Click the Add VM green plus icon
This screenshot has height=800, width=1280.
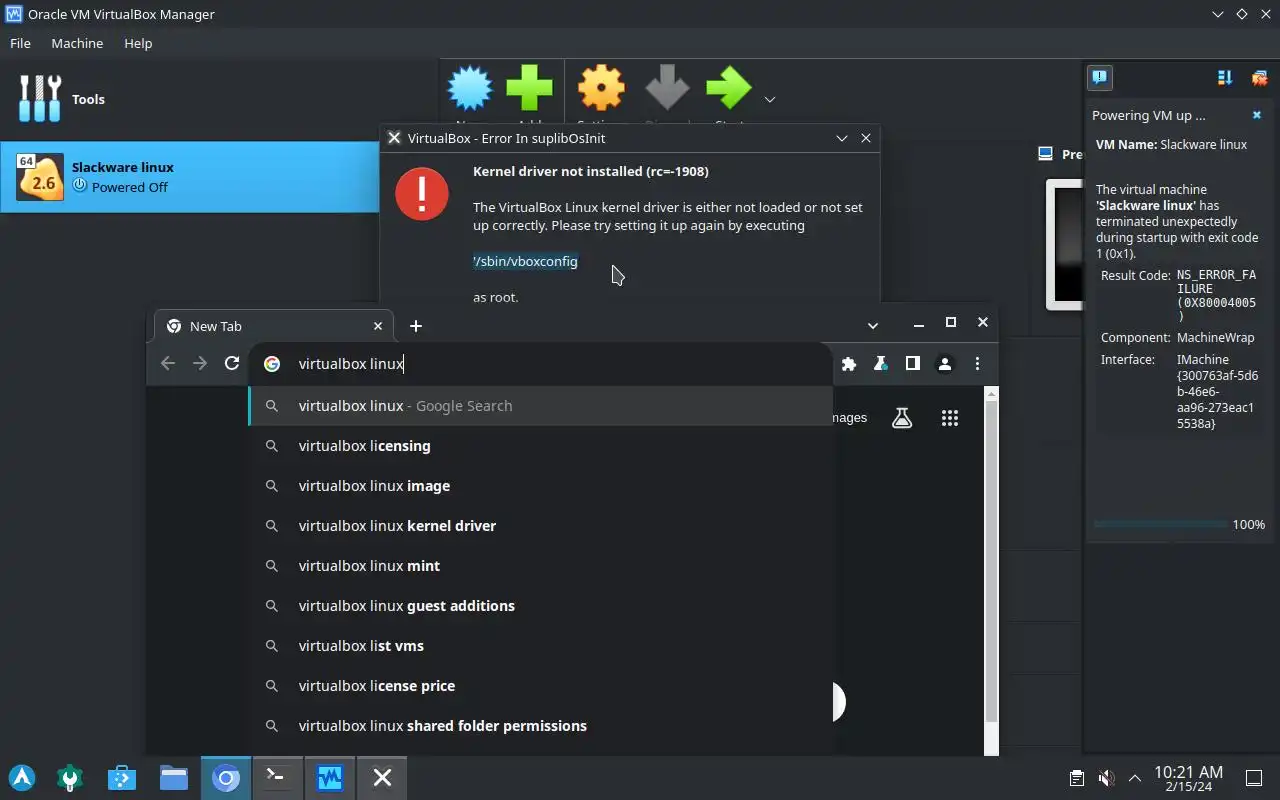[529, 88]
